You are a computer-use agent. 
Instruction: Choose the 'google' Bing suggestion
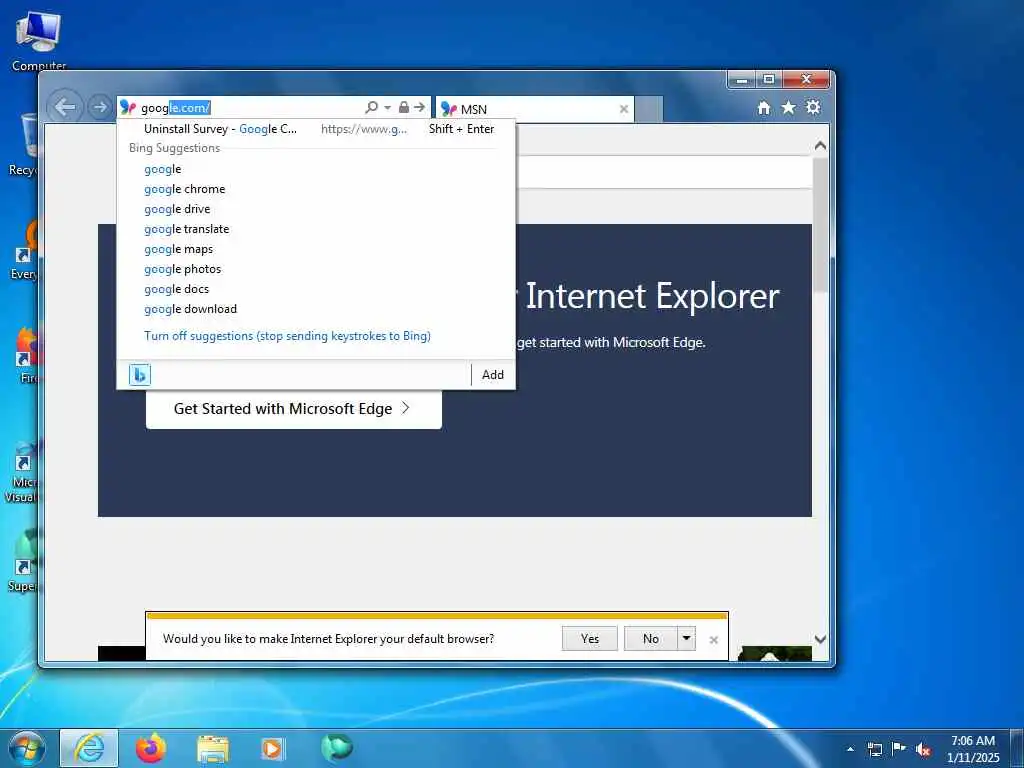(163, 169)
